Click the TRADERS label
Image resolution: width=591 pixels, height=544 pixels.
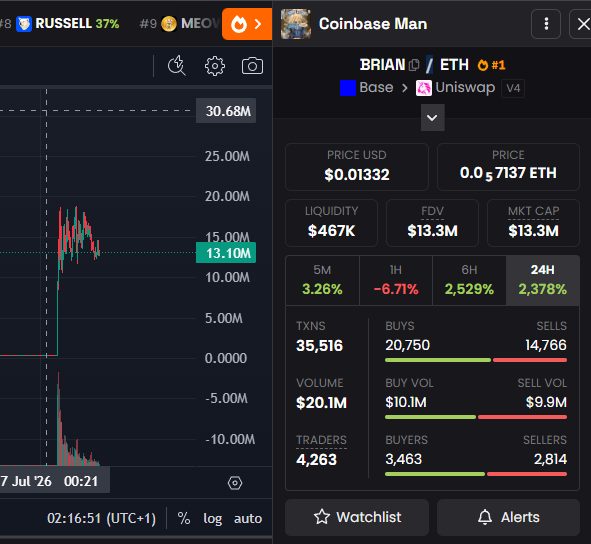[321, 440]
